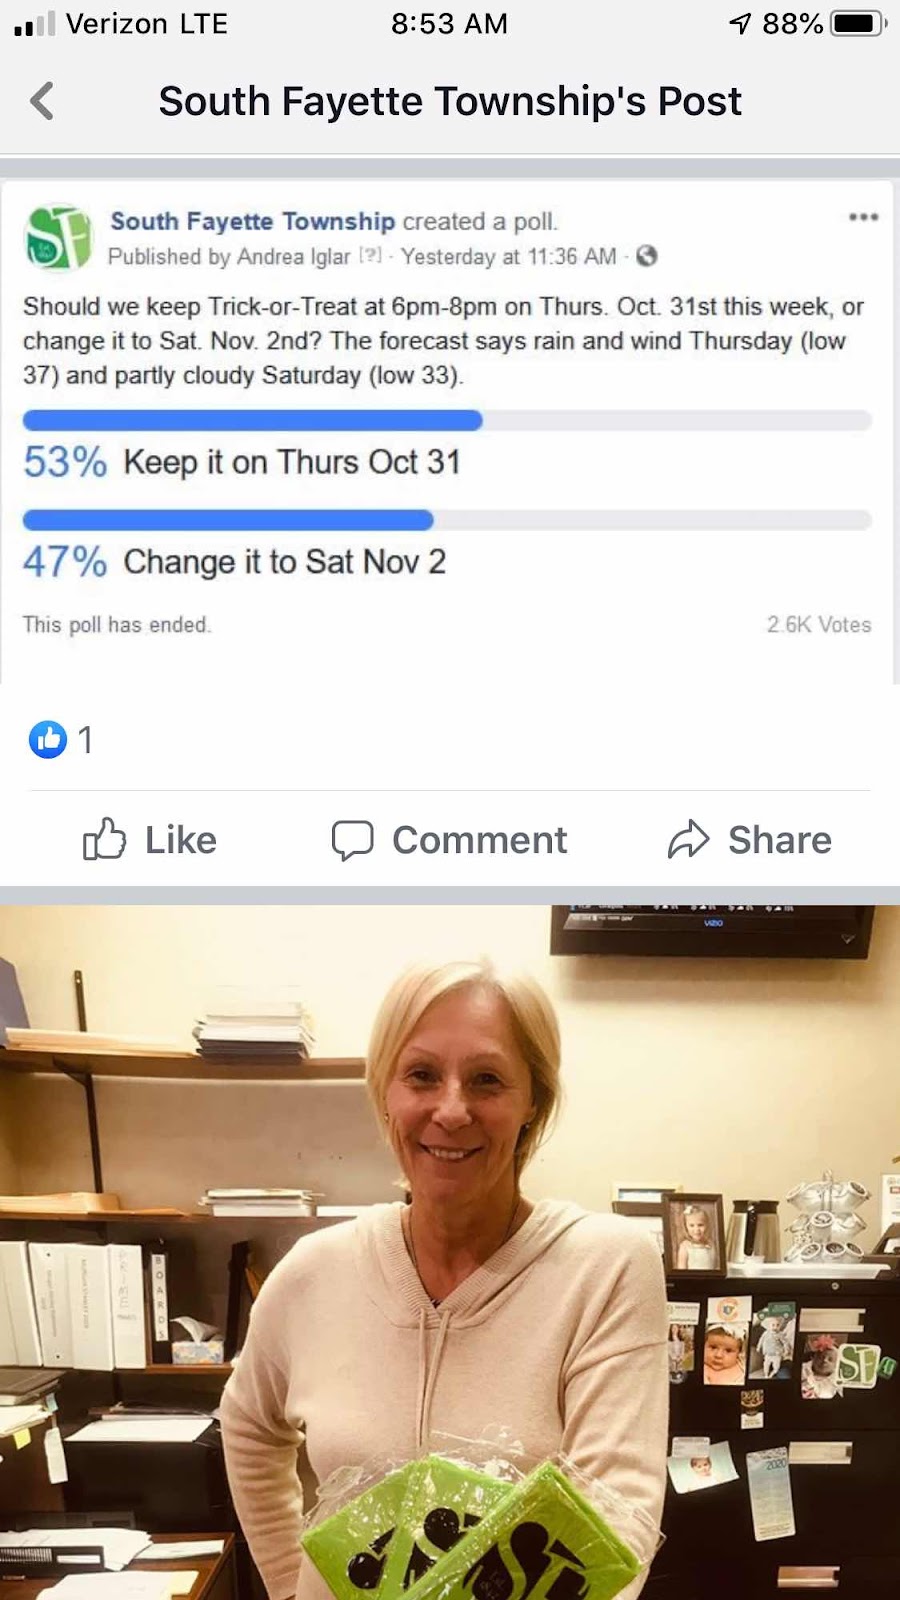
Task: Select the Keep it on Thurs Oct 31 option
Action: pyautogui.click(x=292, y=462)
